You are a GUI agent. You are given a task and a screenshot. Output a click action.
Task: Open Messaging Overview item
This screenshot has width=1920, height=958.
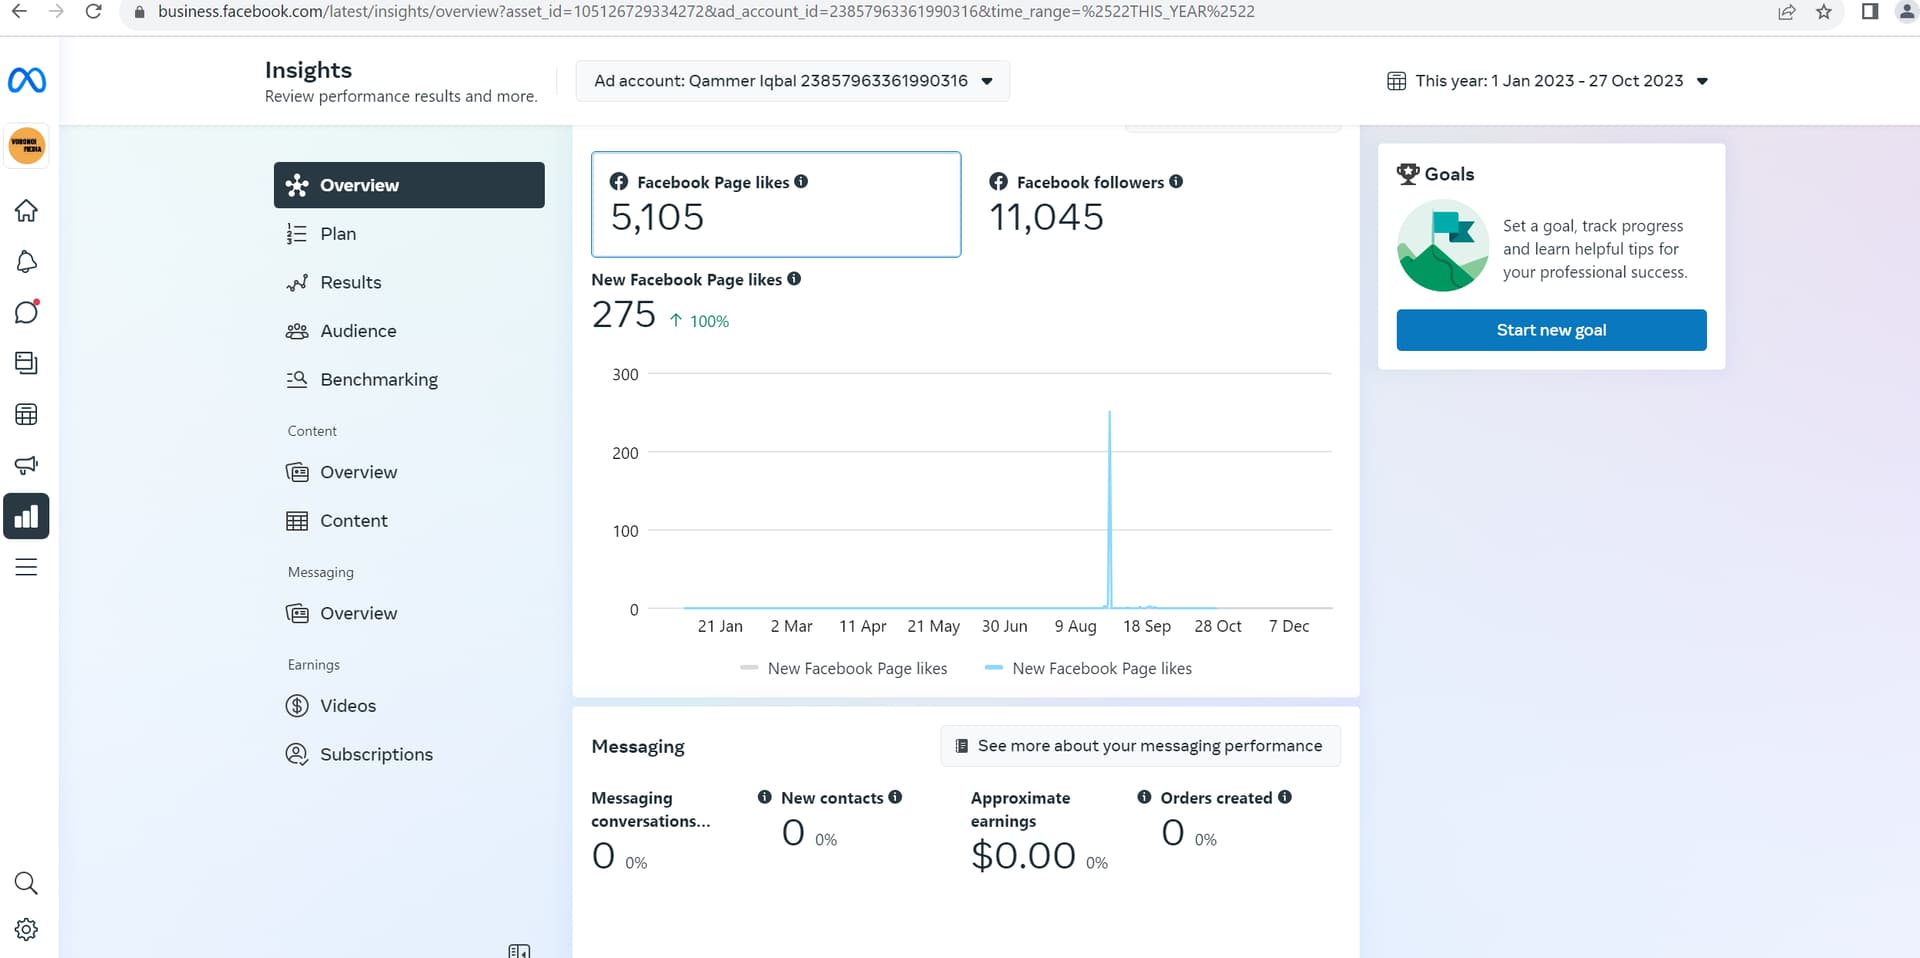(409, 613)
